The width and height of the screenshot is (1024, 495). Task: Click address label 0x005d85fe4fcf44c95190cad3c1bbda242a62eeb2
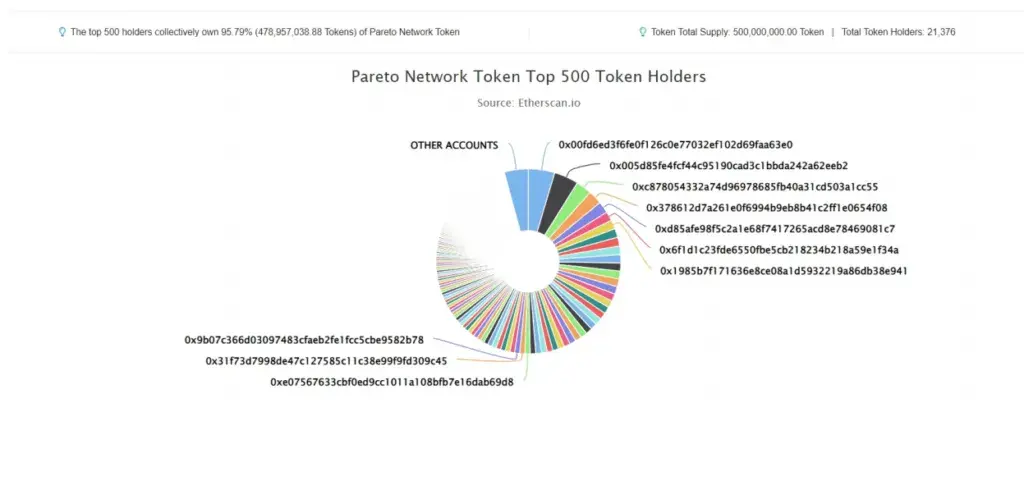[x=728, y=166]
